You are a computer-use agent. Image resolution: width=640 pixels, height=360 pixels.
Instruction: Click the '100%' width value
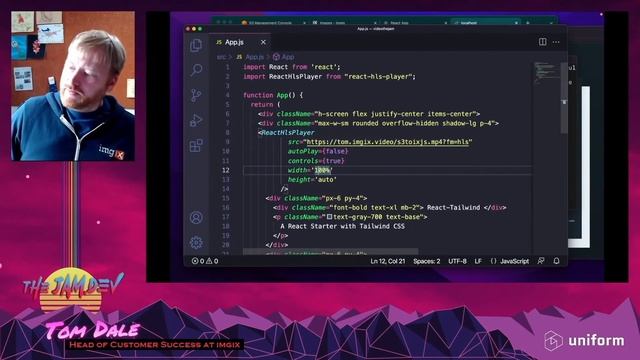[322, 170]
